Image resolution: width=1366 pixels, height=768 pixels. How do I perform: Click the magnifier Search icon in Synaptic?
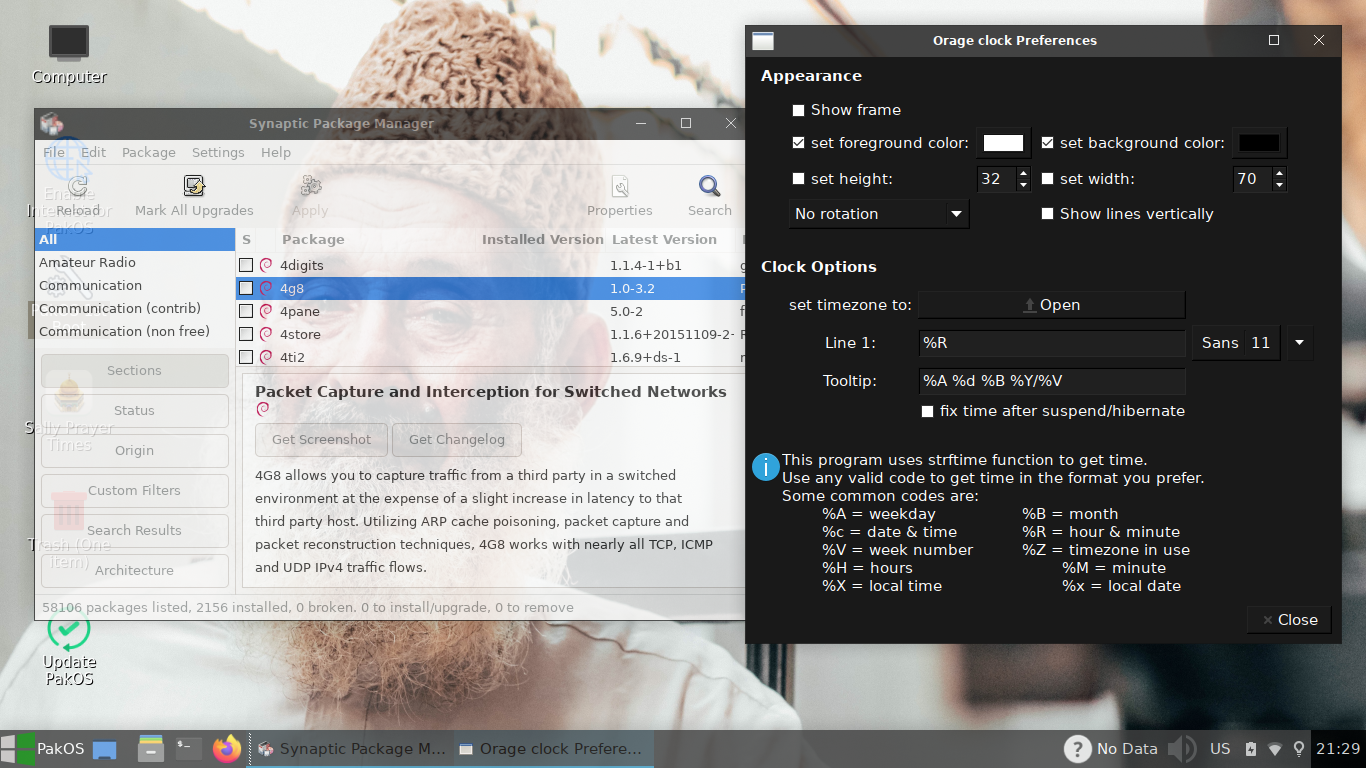tap(710, 186)
